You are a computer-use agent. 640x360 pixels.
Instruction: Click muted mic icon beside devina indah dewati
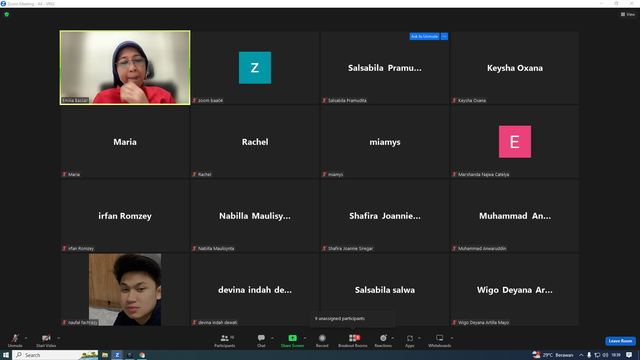click(x=195, y=322)
